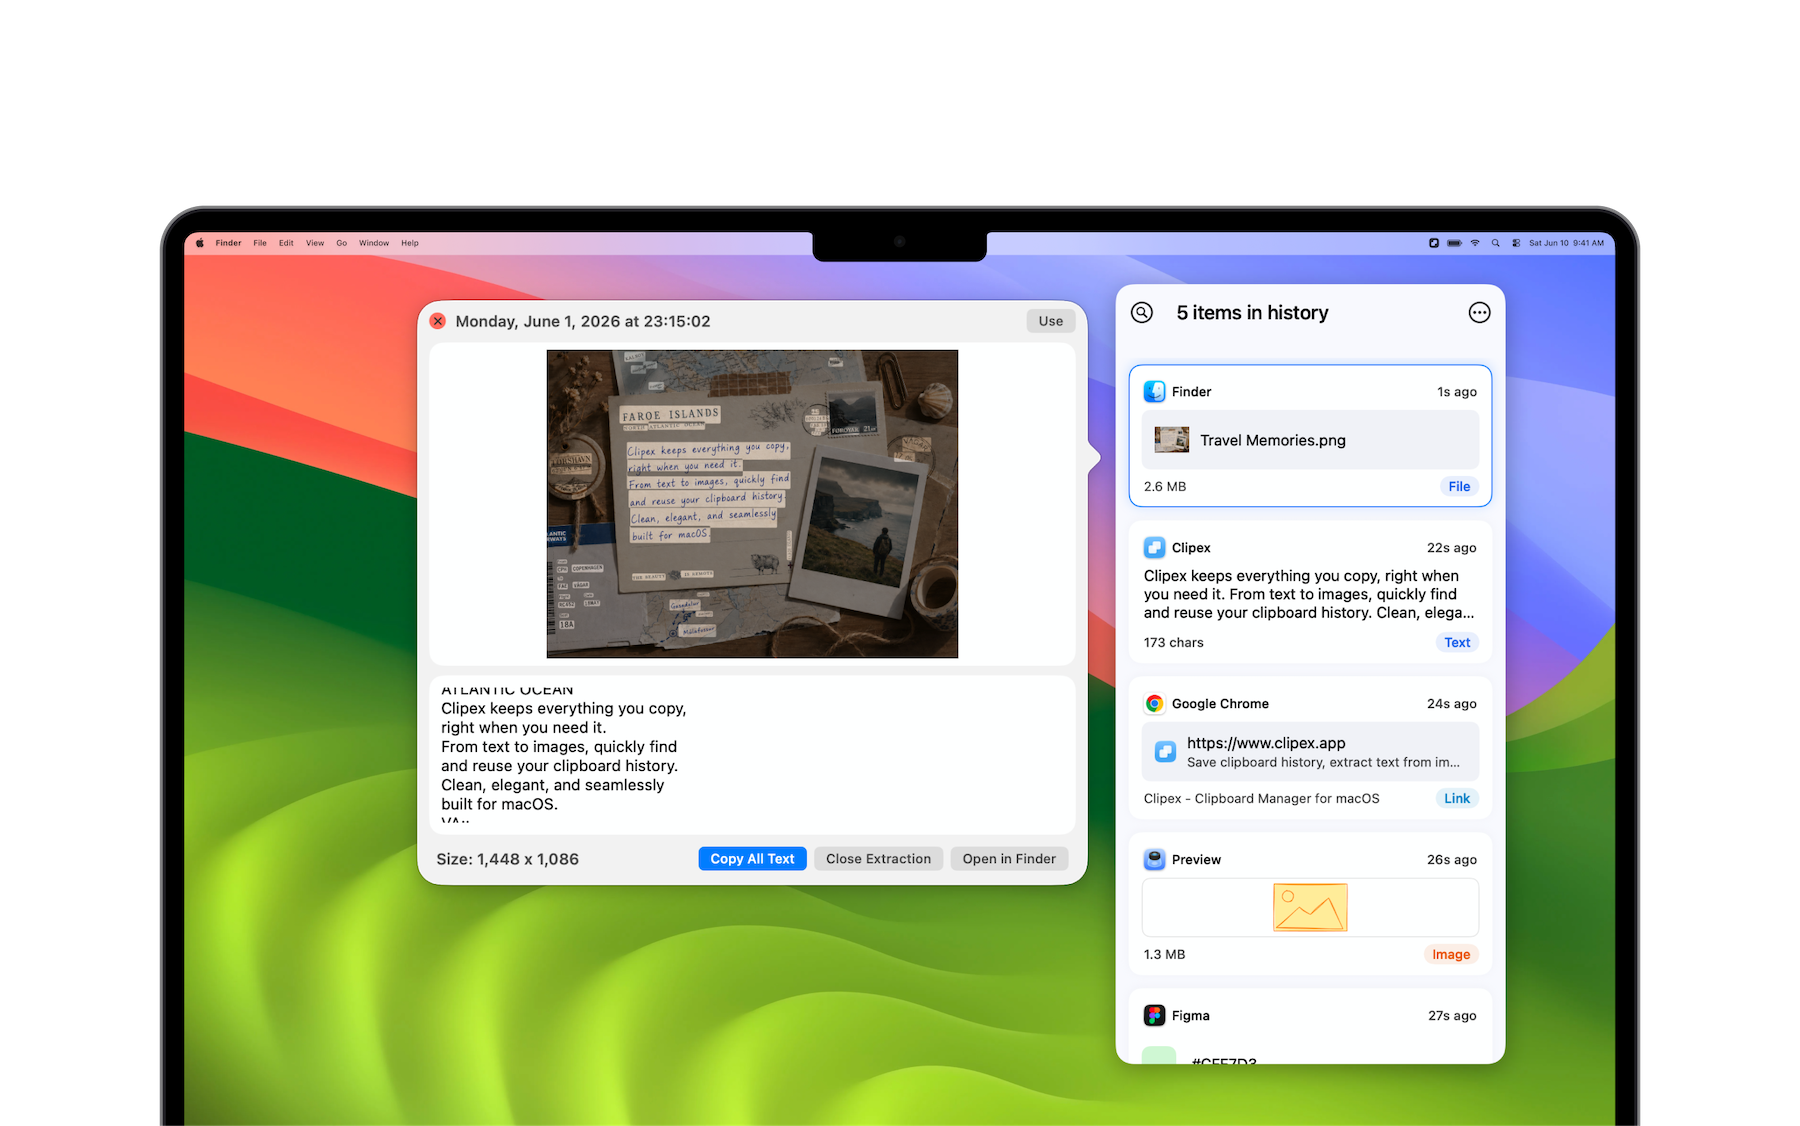Click Close Extraction
The image size is (1800, 1126).
(x=878, y=859)
